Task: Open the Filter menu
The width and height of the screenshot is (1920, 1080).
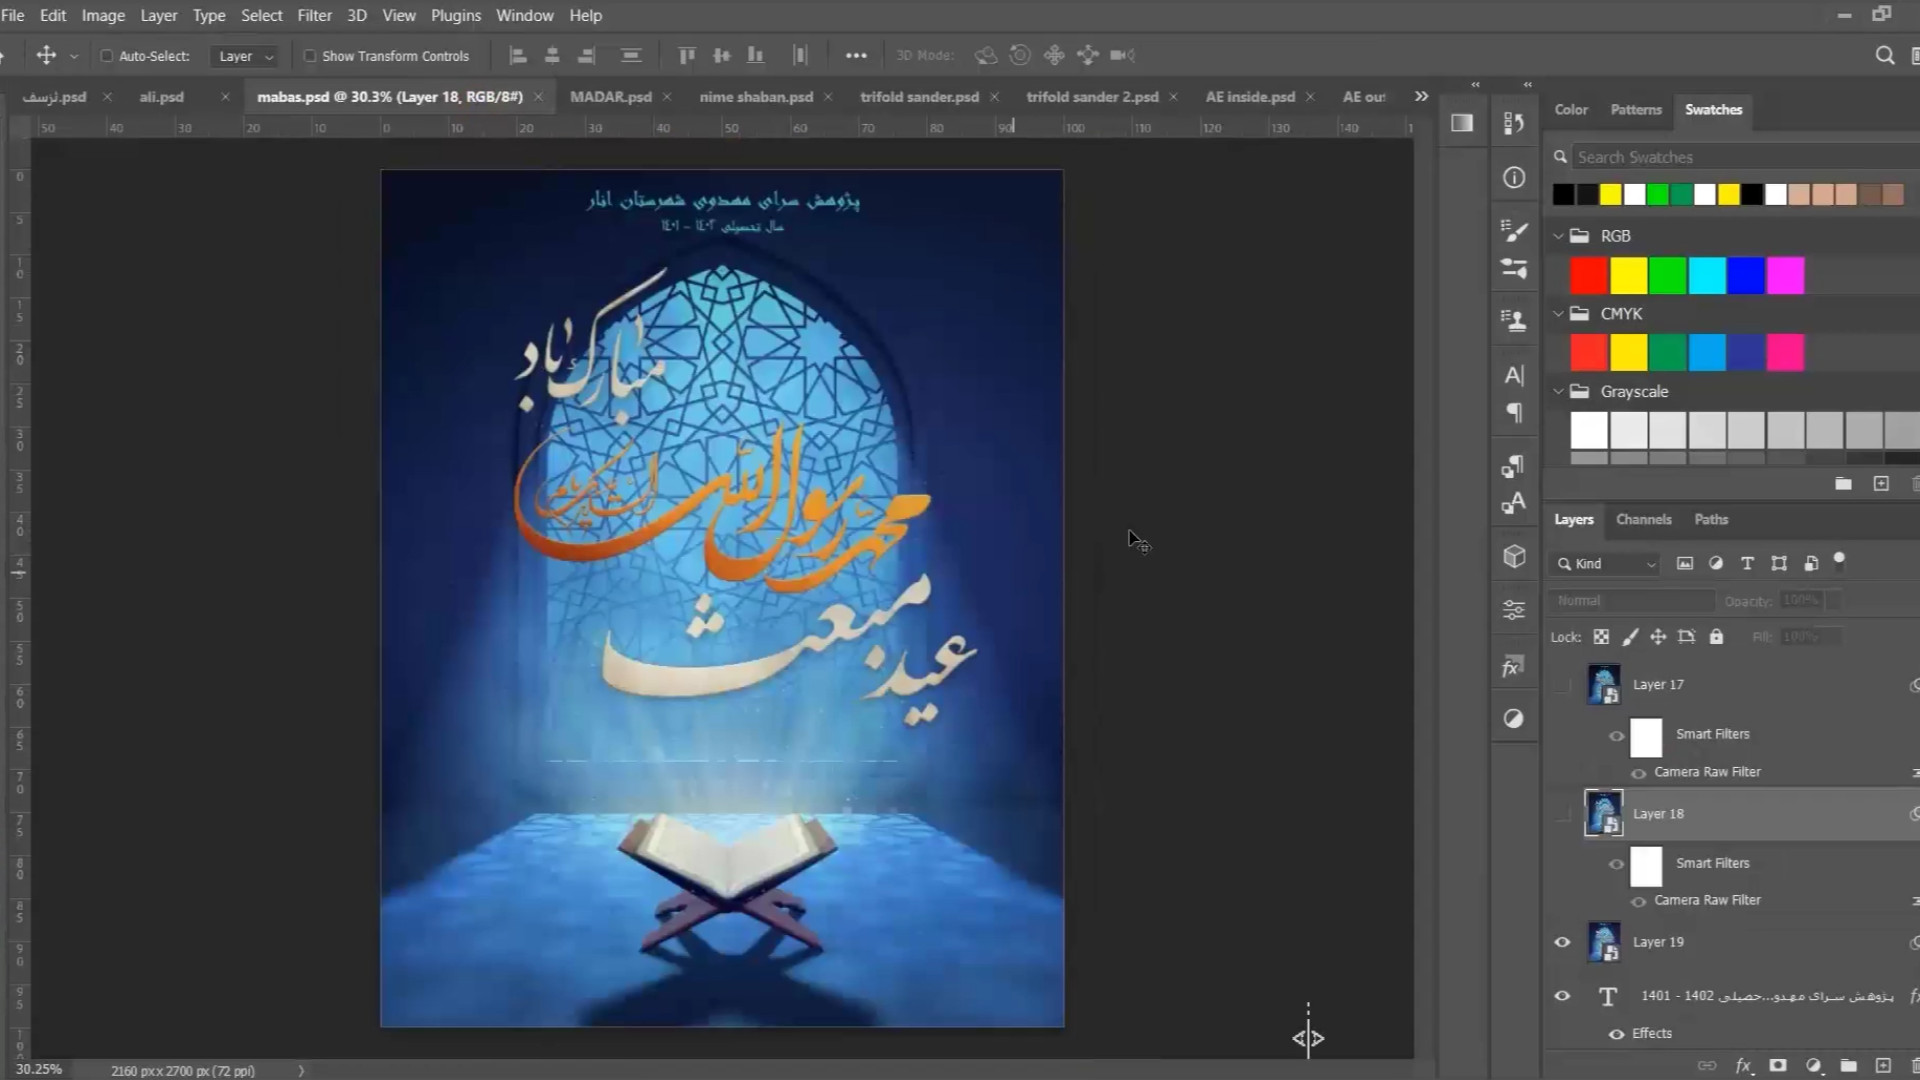Action: pos(314,15)
